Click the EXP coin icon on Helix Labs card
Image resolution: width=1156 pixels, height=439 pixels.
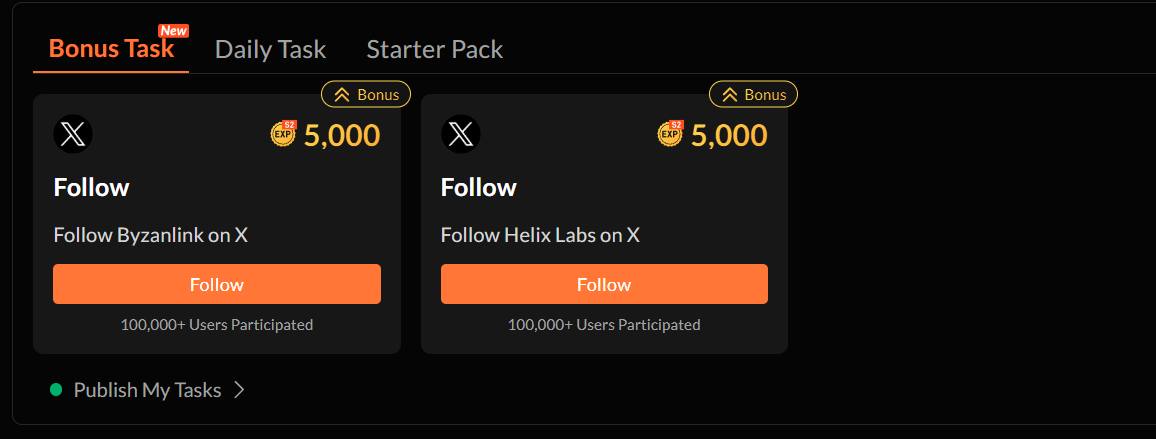click(671, 134)
